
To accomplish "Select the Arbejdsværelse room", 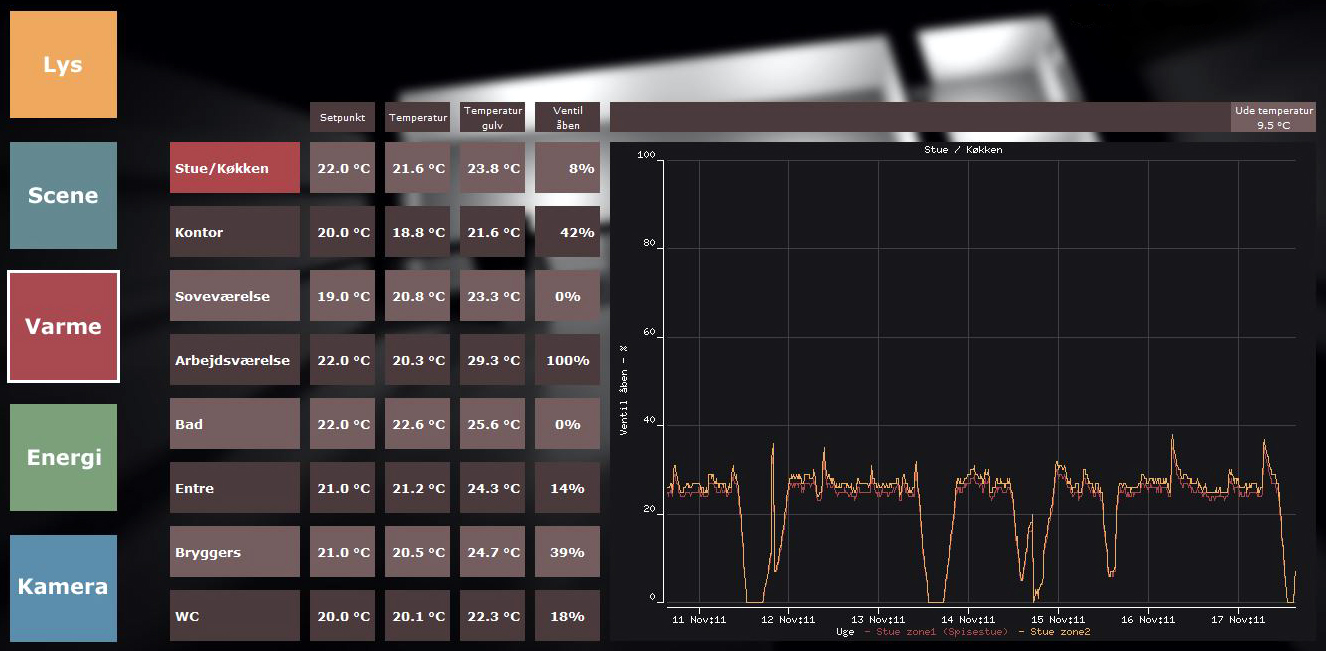I will pyautogui.click(x=235, y=360).
